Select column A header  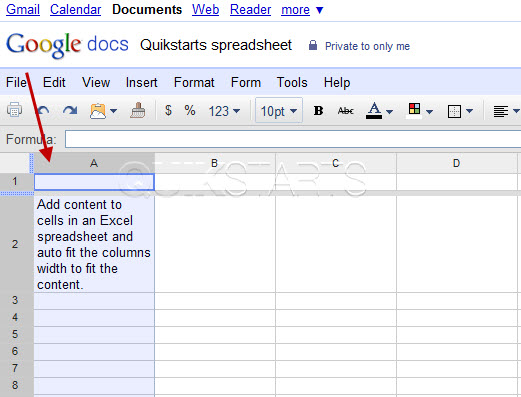pos(94,163)
